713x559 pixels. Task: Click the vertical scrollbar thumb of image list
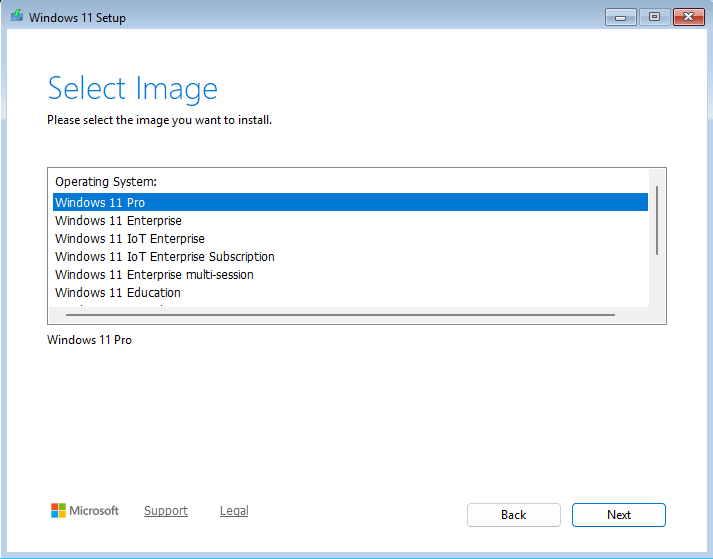click(656, 220)
